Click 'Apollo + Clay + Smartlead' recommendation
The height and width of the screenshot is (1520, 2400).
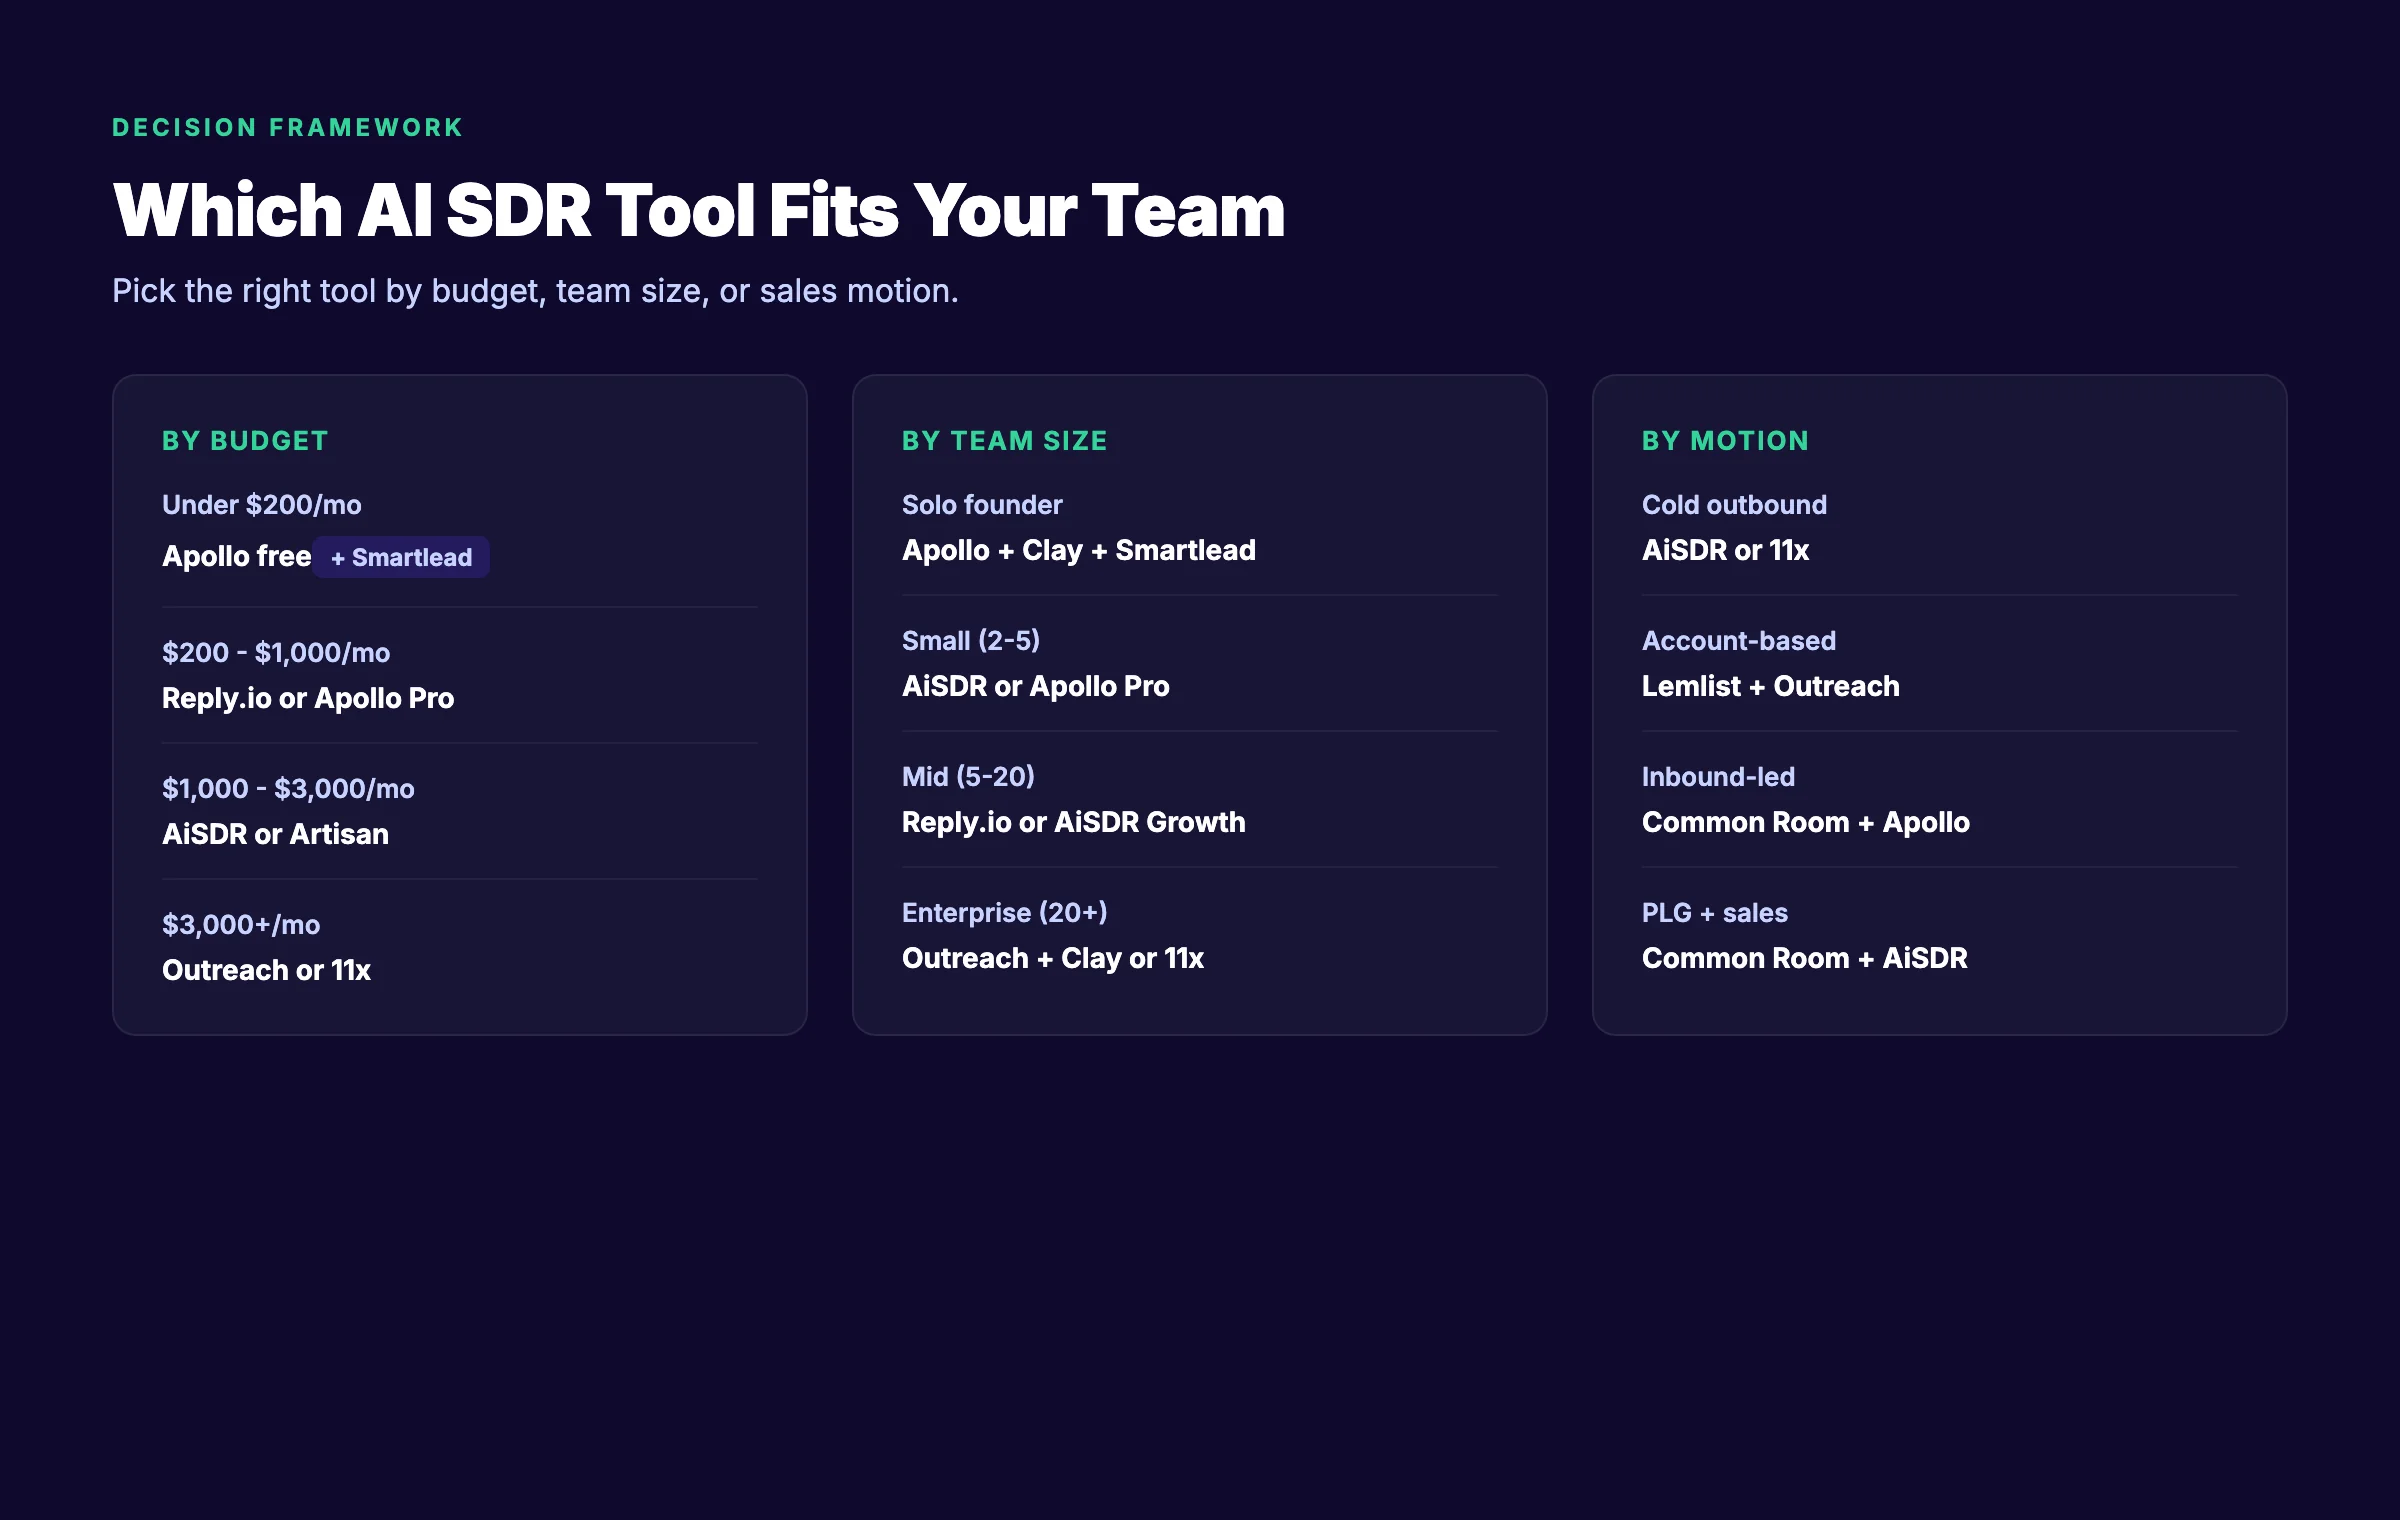pos(1079,550)
